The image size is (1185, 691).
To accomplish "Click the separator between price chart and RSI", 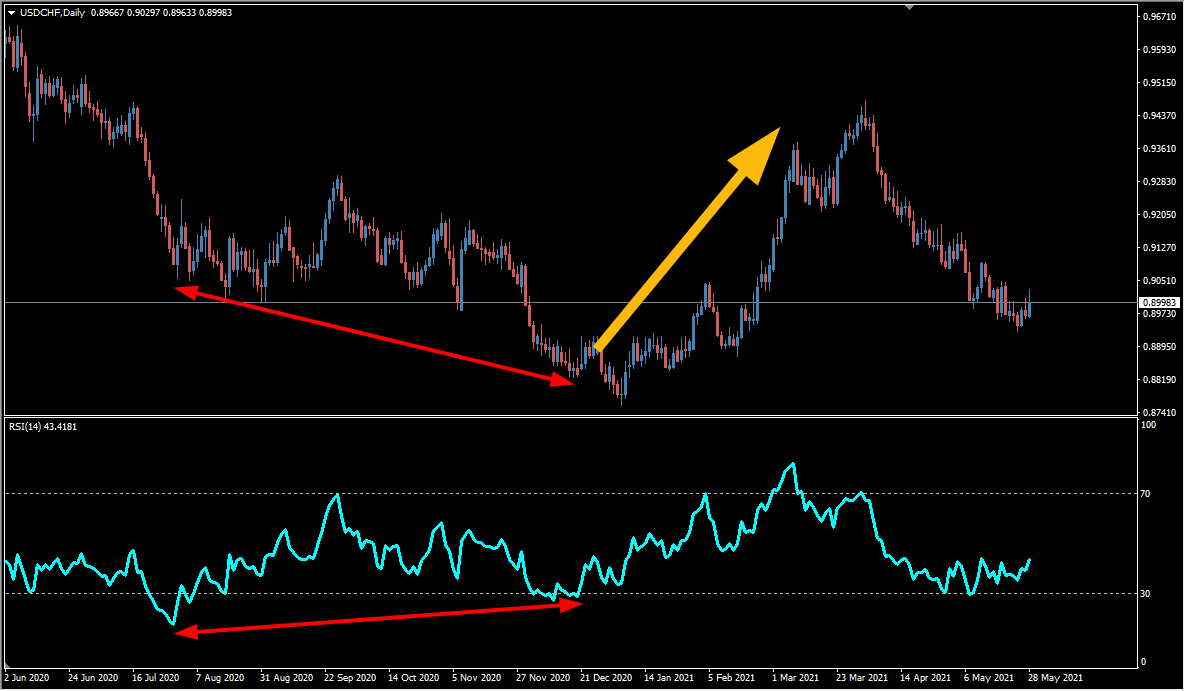I will tap(570, 416).
